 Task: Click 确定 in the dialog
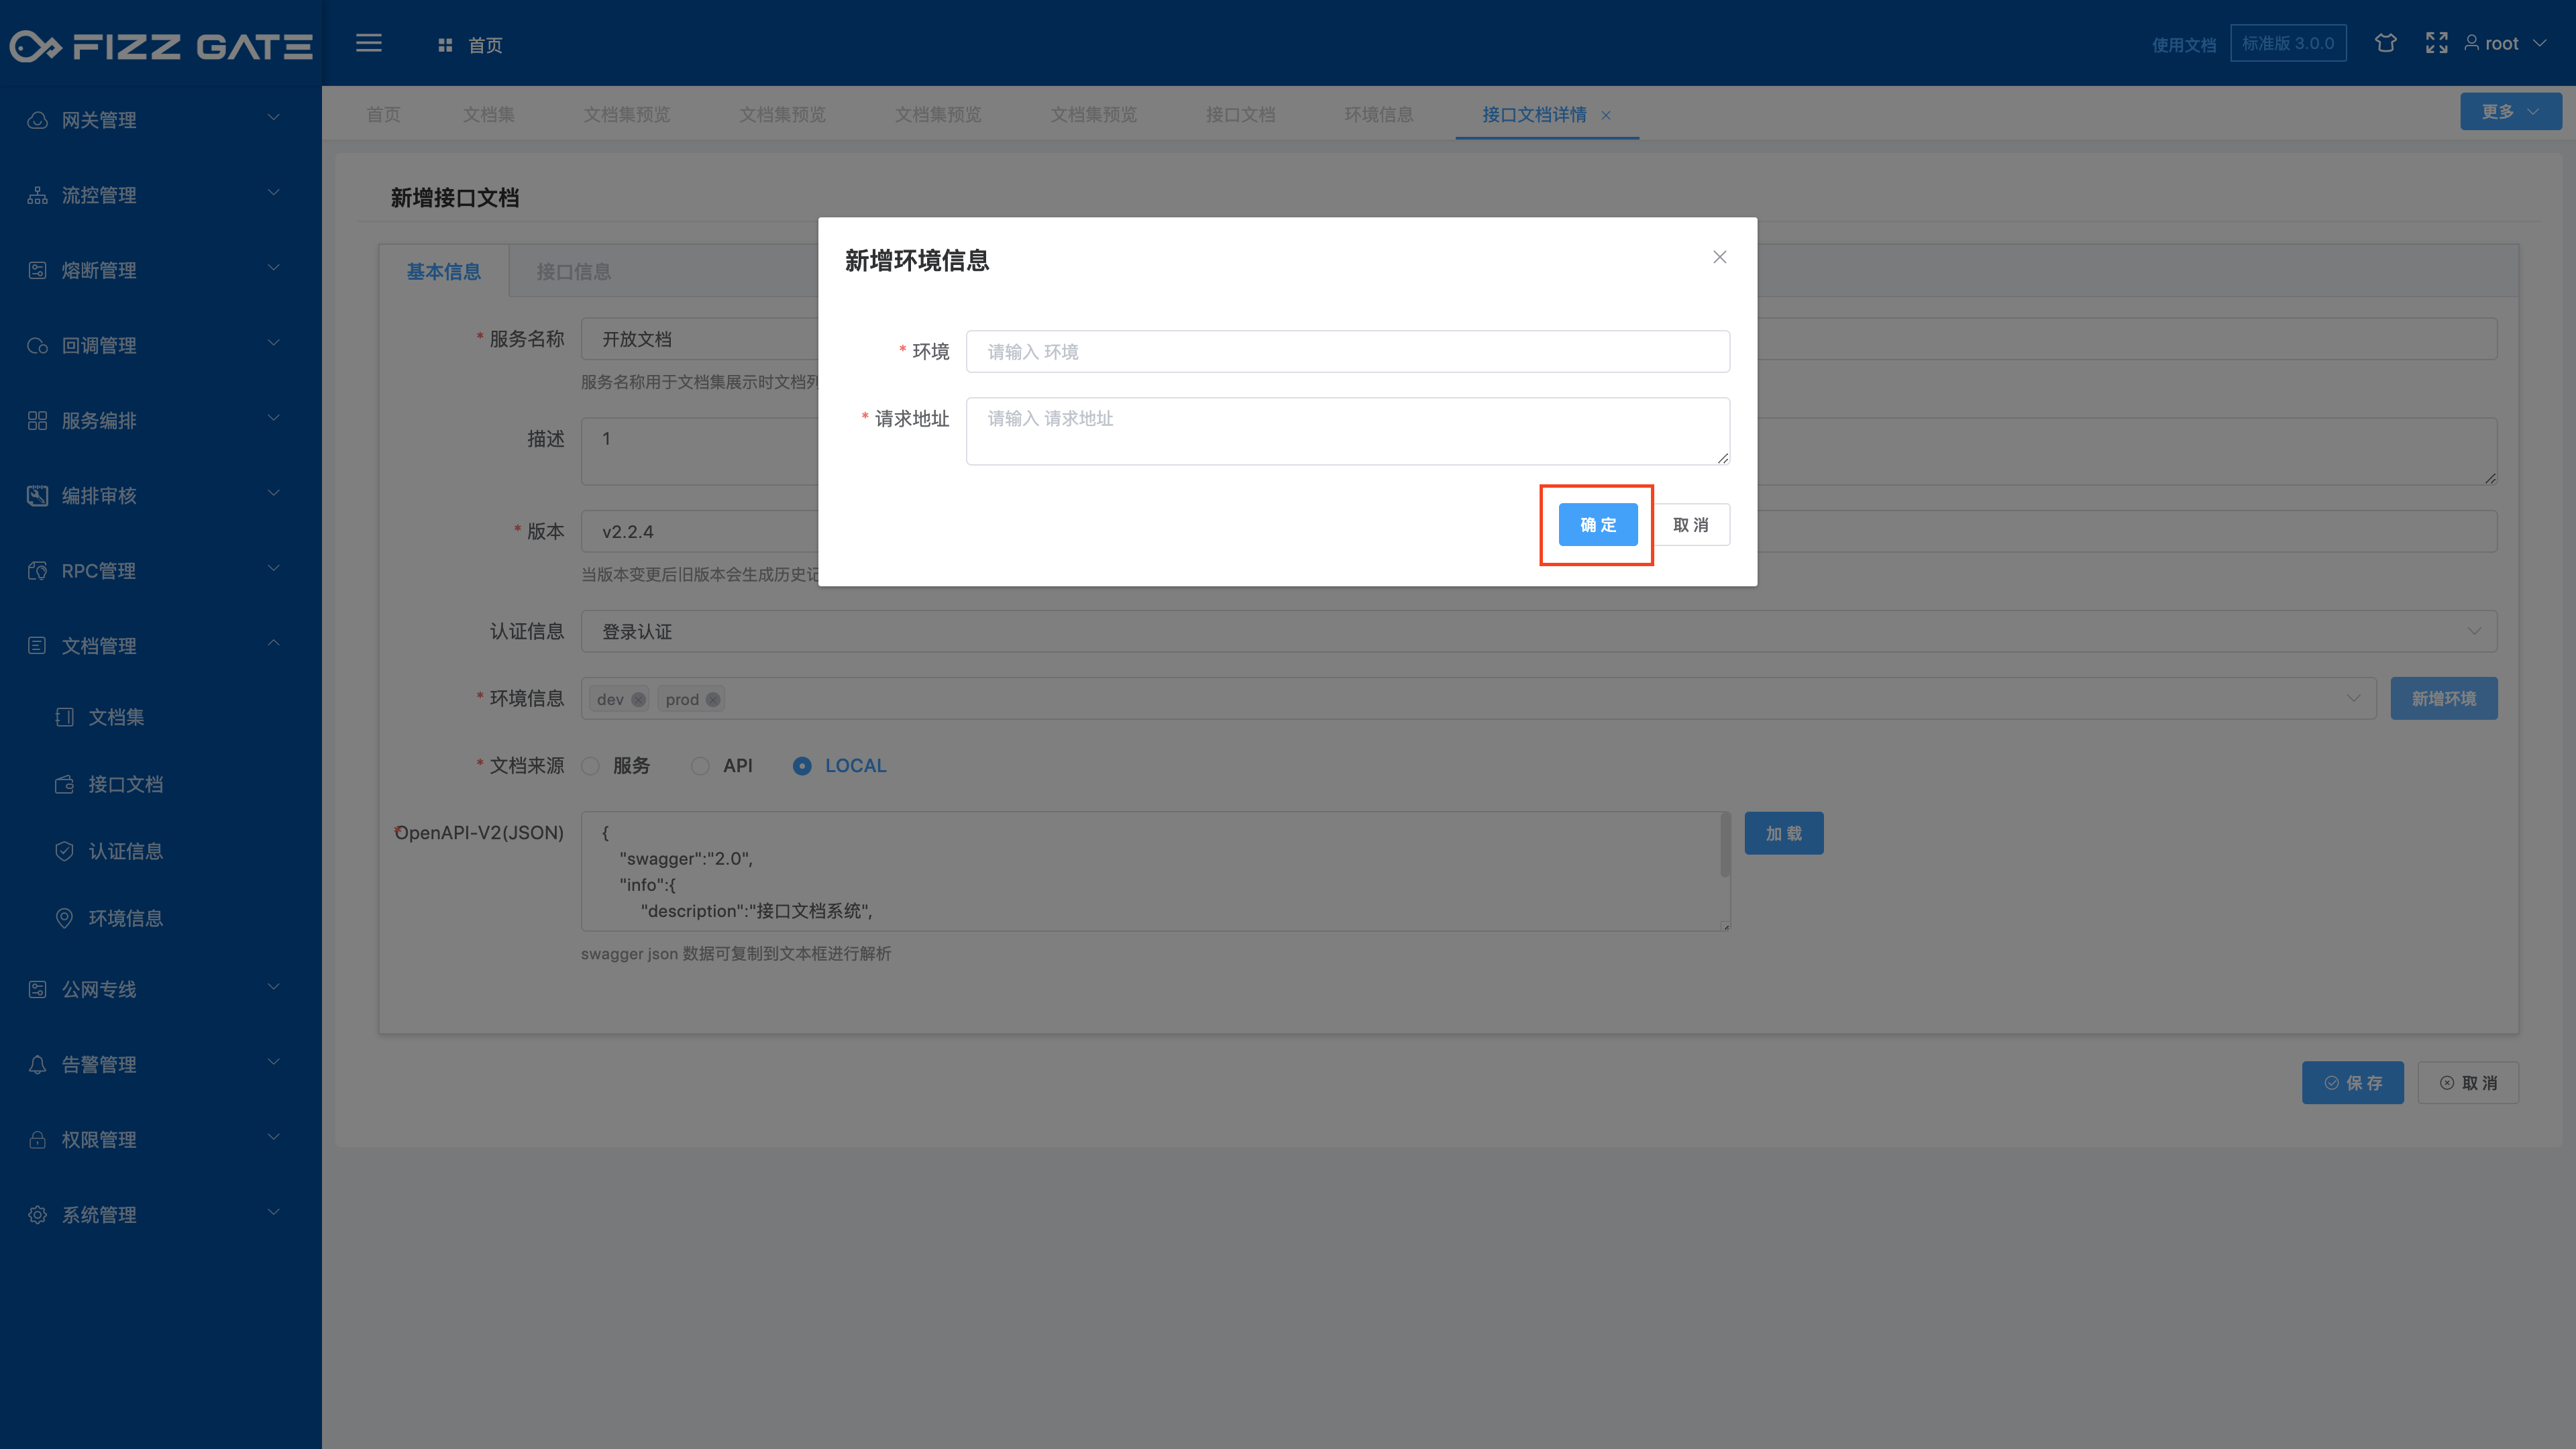pos(1598,525)
